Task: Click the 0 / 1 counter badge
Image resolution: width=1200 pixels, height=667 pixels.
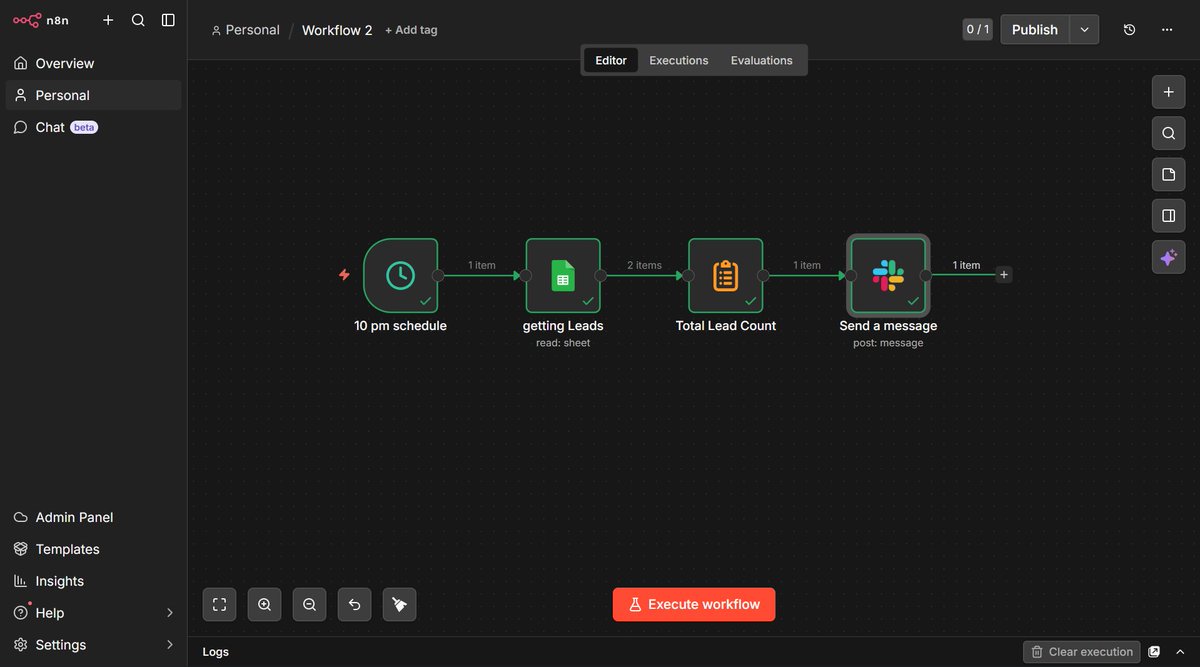Action: pyautogui.click(x=977, y=29)
